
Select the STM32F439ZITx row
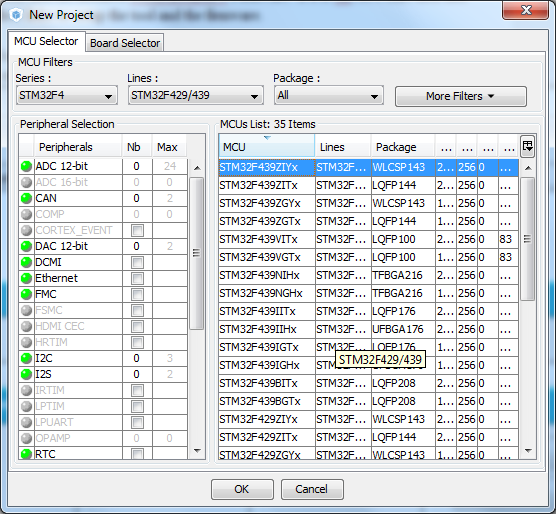pyautogui.click(x=368, y=185)
